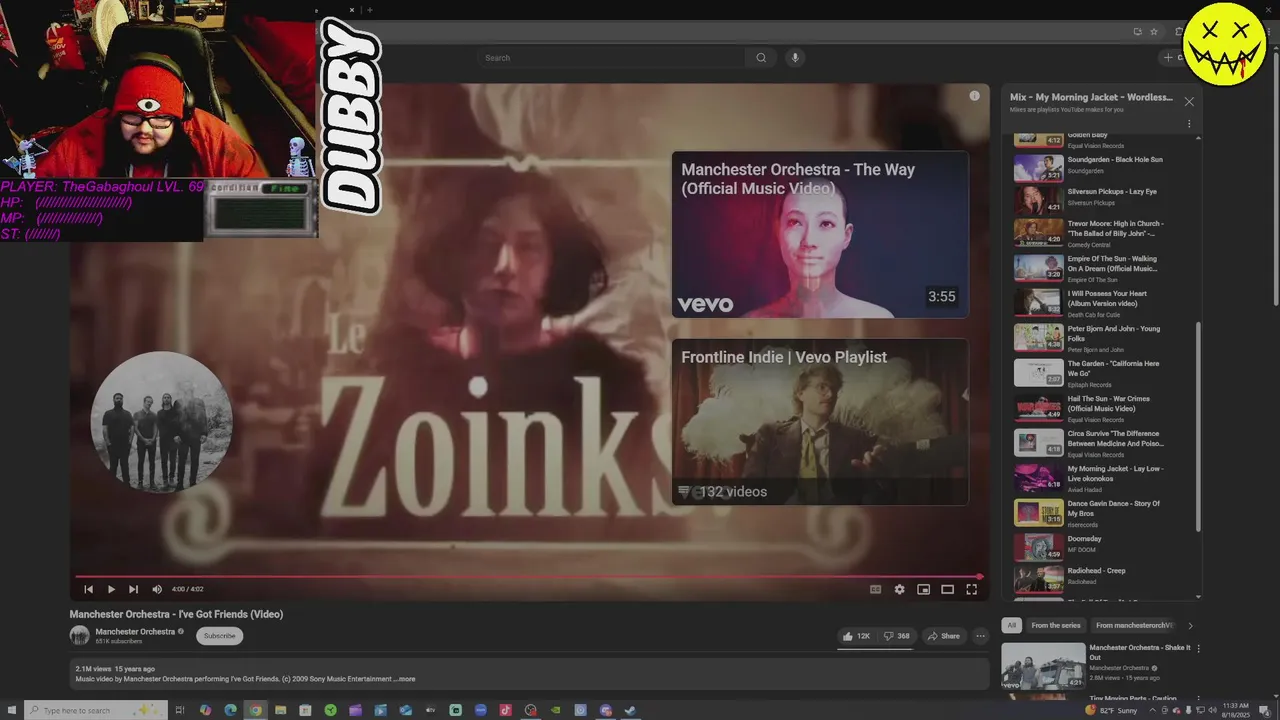Screen dimensions: 1280x720
Task: Close the Mix playlist panel
Action: (1189, 101)
